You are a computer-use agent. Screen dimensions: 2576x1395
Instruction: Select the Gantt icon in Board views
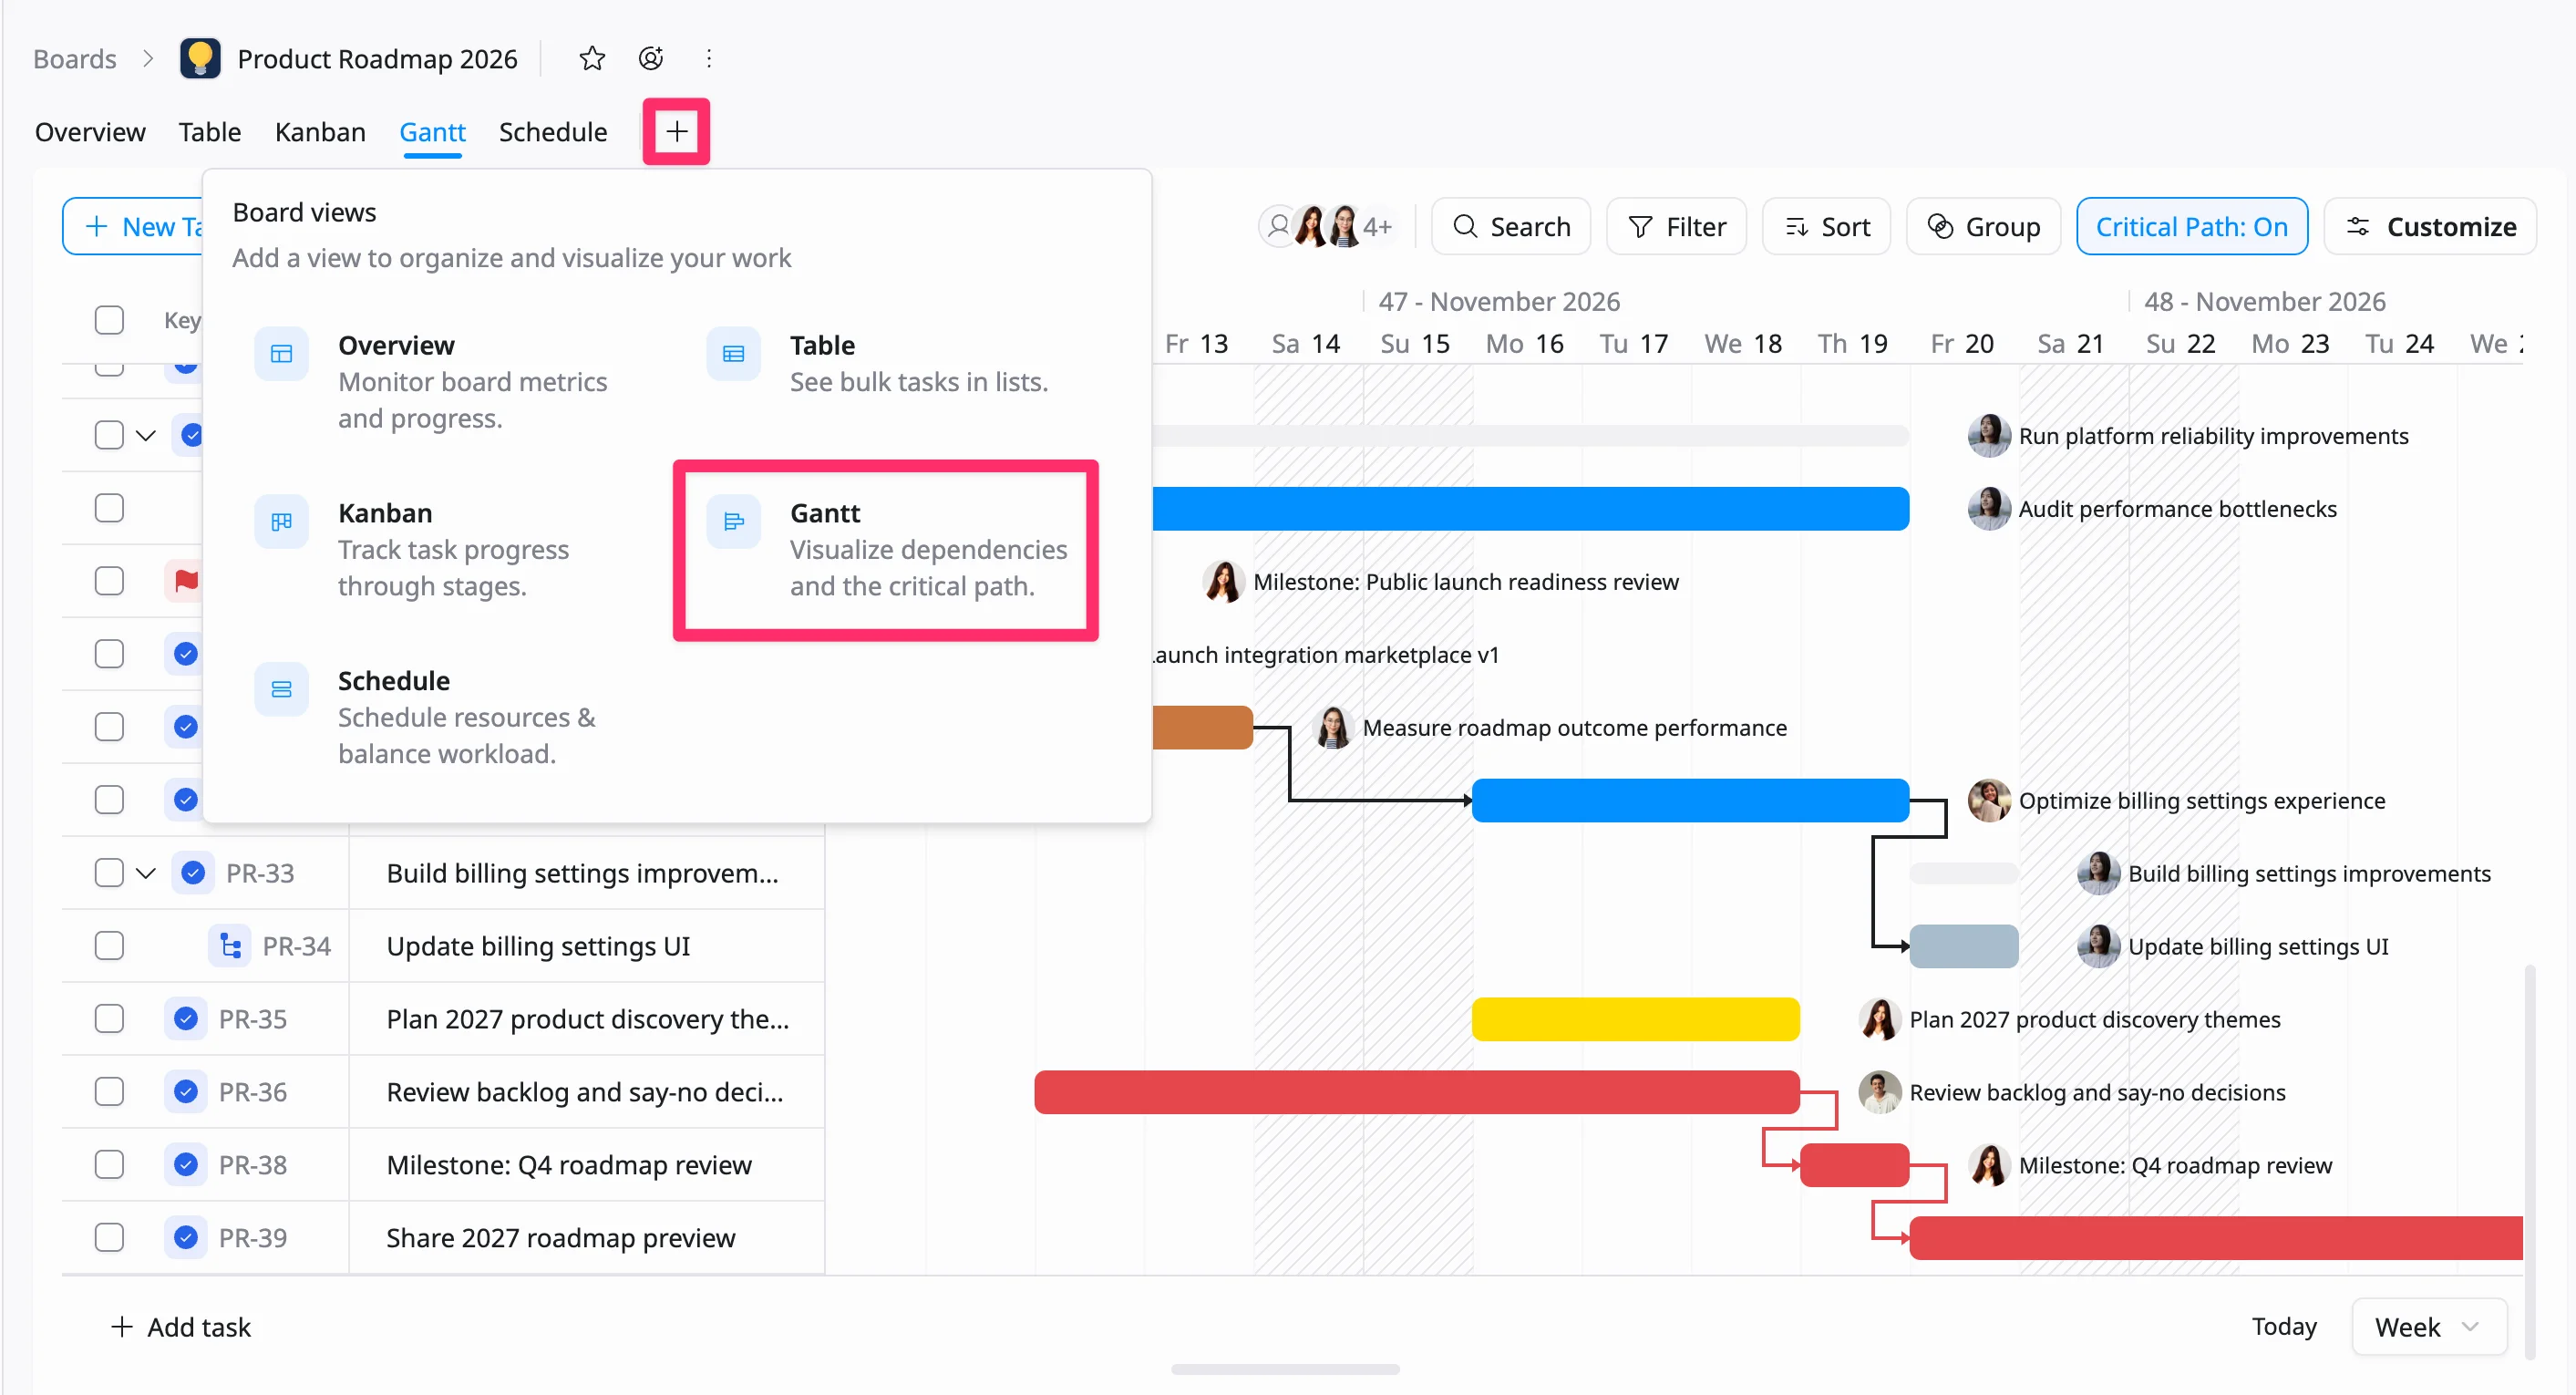tap(734, 522)
